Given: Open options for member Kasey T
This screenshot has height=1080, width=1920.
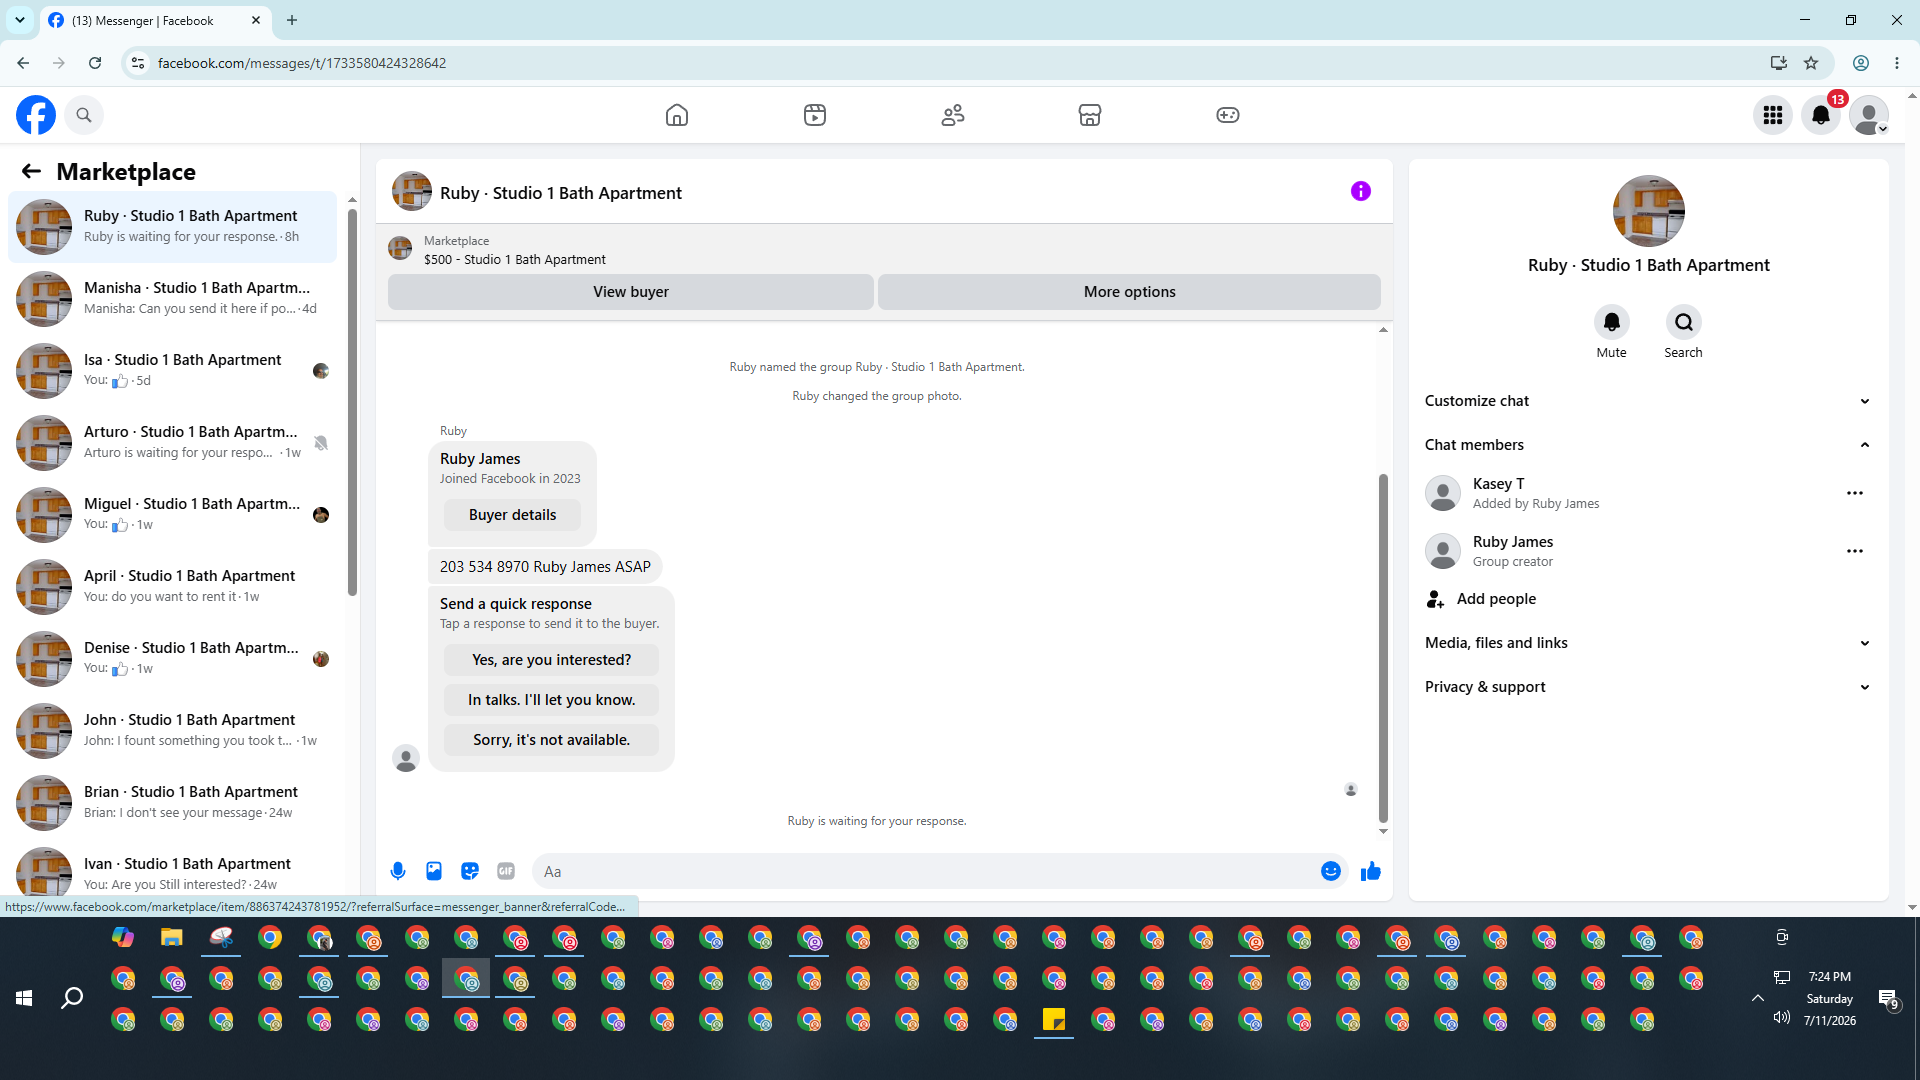Looking at the screenshot, I should [x=1855, y=493].
